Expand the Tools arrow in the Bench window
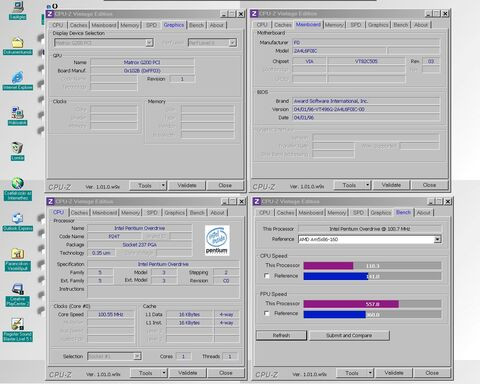This screenshot has width=480, height=384. pyautogui.click(x=370, y=373)
